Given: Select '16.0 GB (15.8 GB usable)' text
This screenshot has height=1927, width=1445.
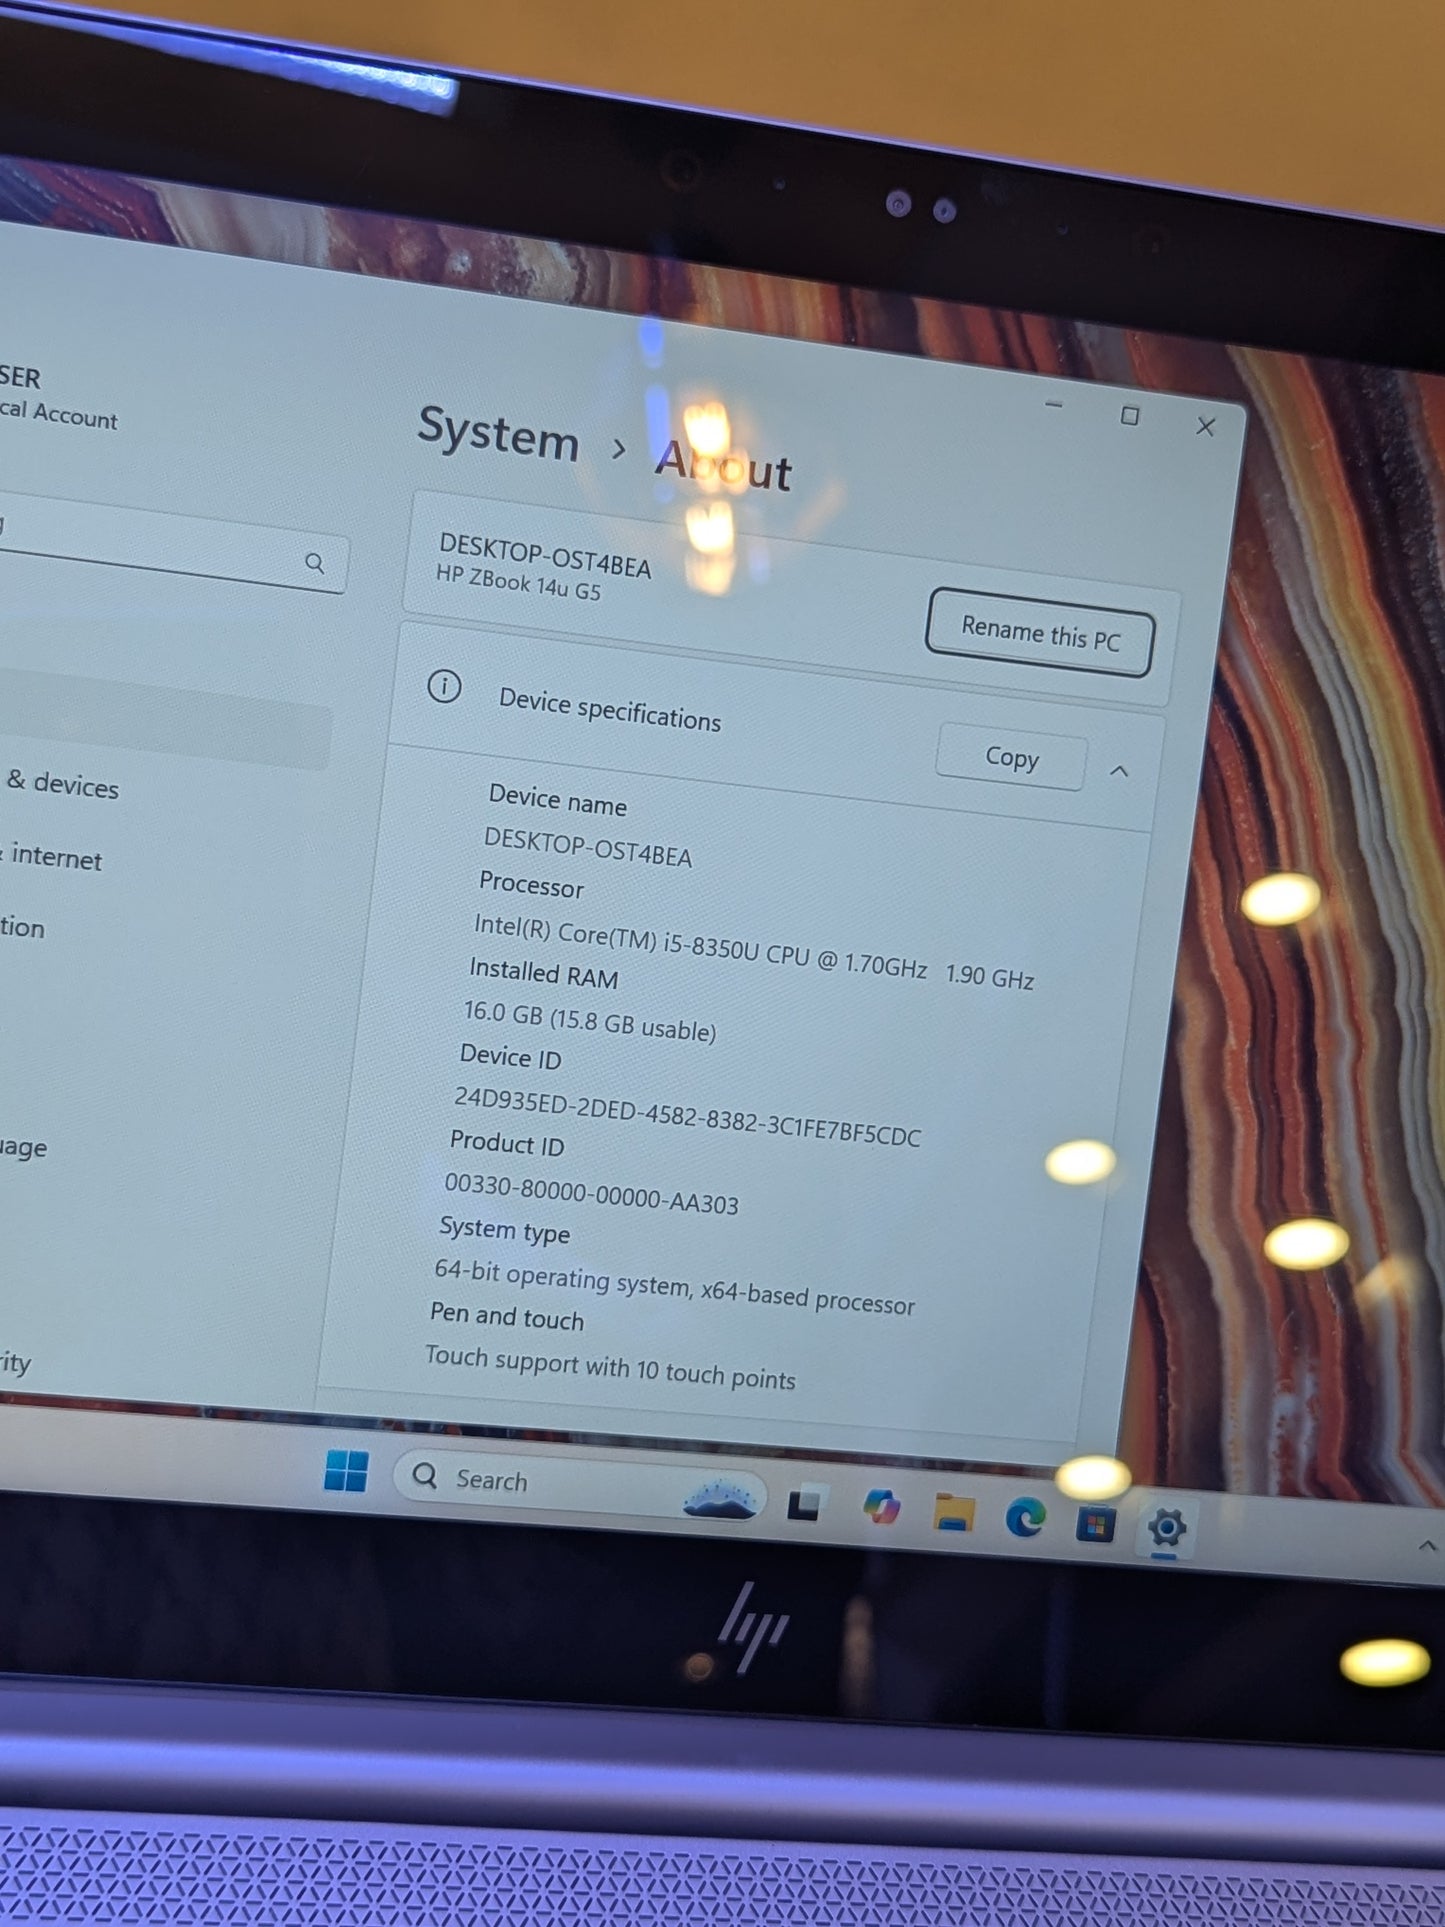Looking at the screenshot, I should pyautogui.click(x=590, y=1021).
